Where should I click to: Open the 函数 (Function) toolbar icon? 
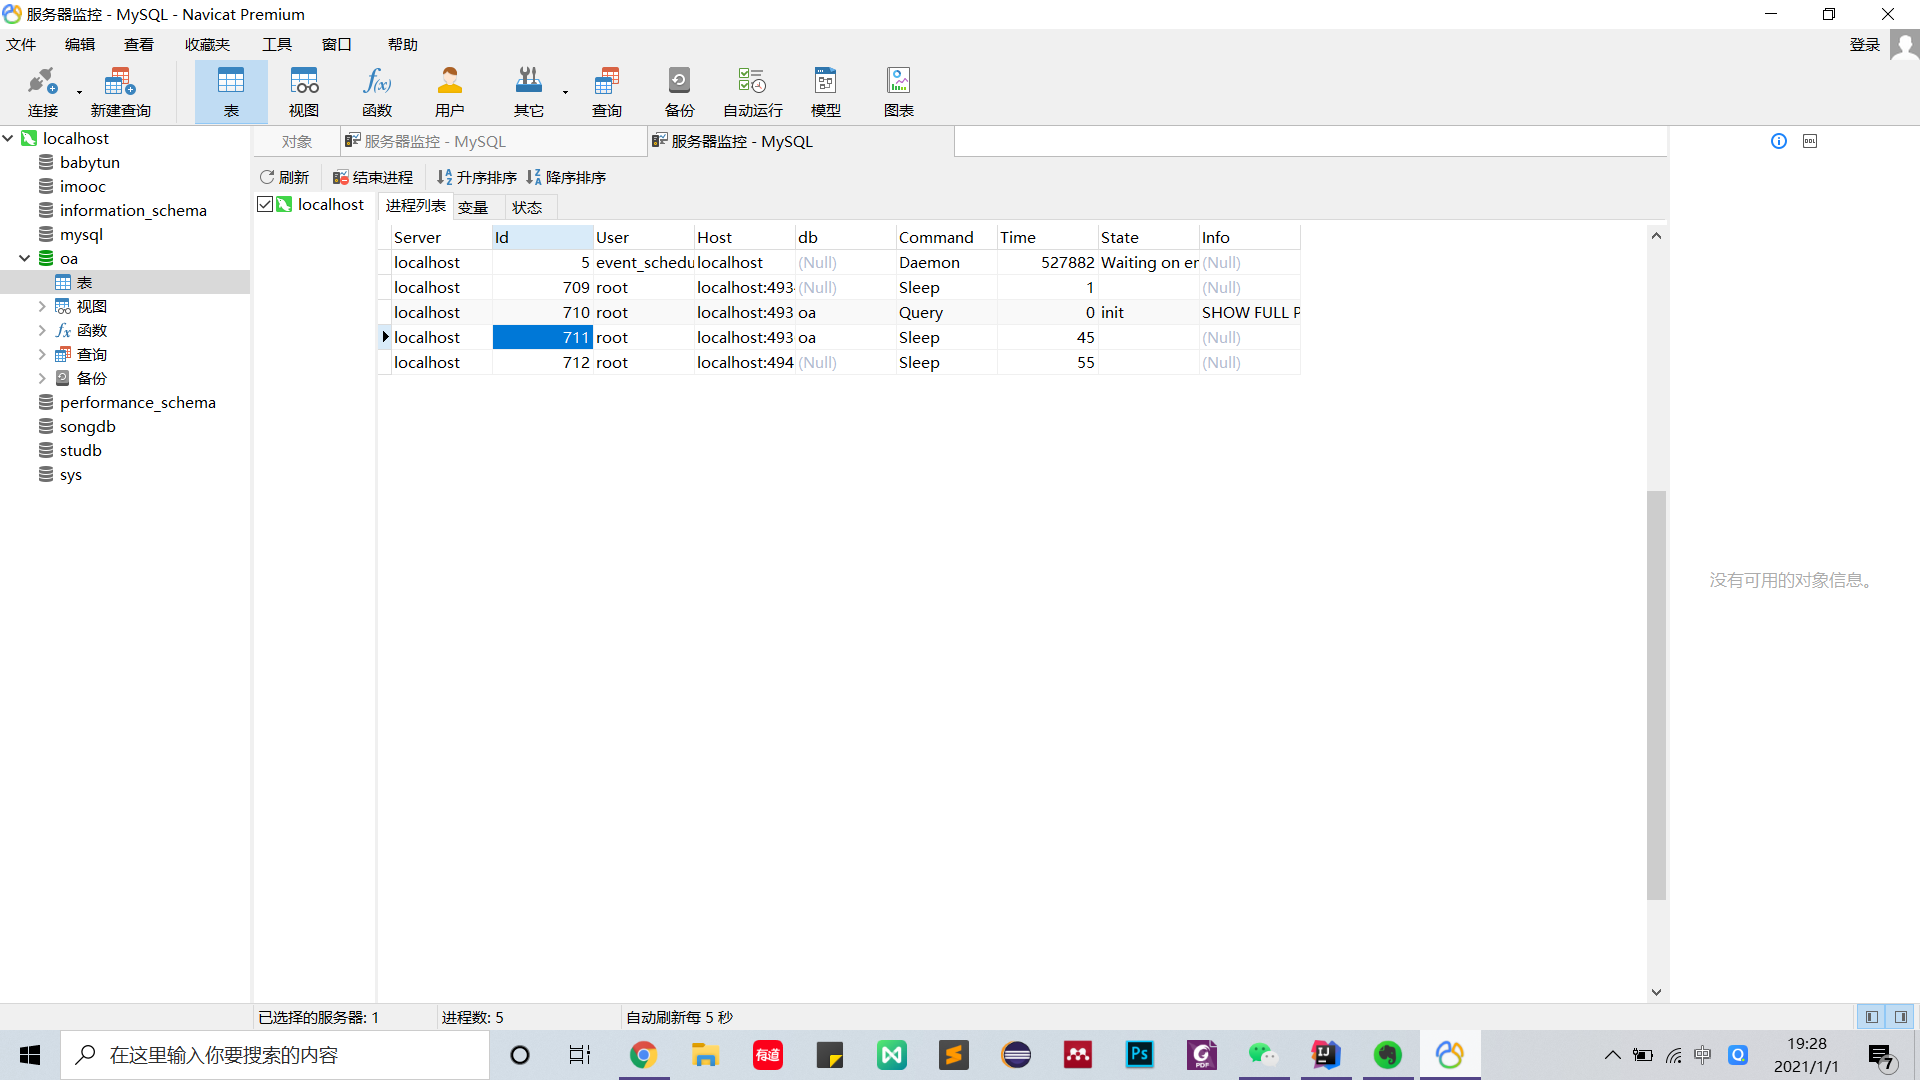pos(377,91)
